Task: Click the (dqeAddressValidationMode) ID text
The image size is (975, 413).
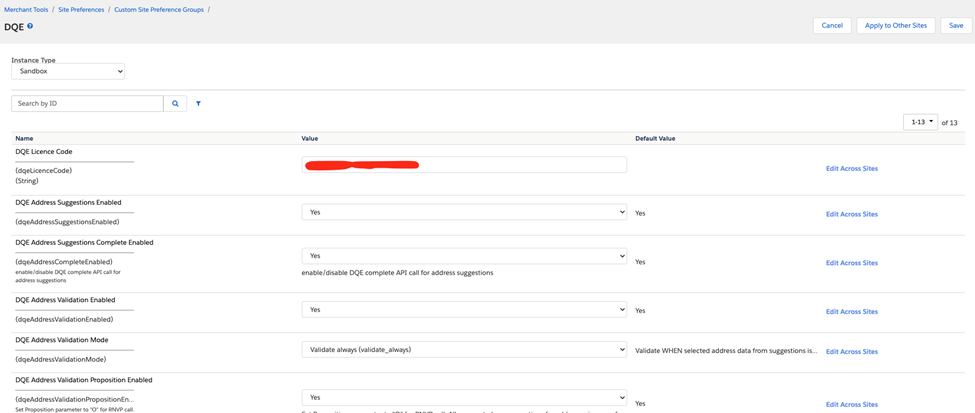Action: 60,360
